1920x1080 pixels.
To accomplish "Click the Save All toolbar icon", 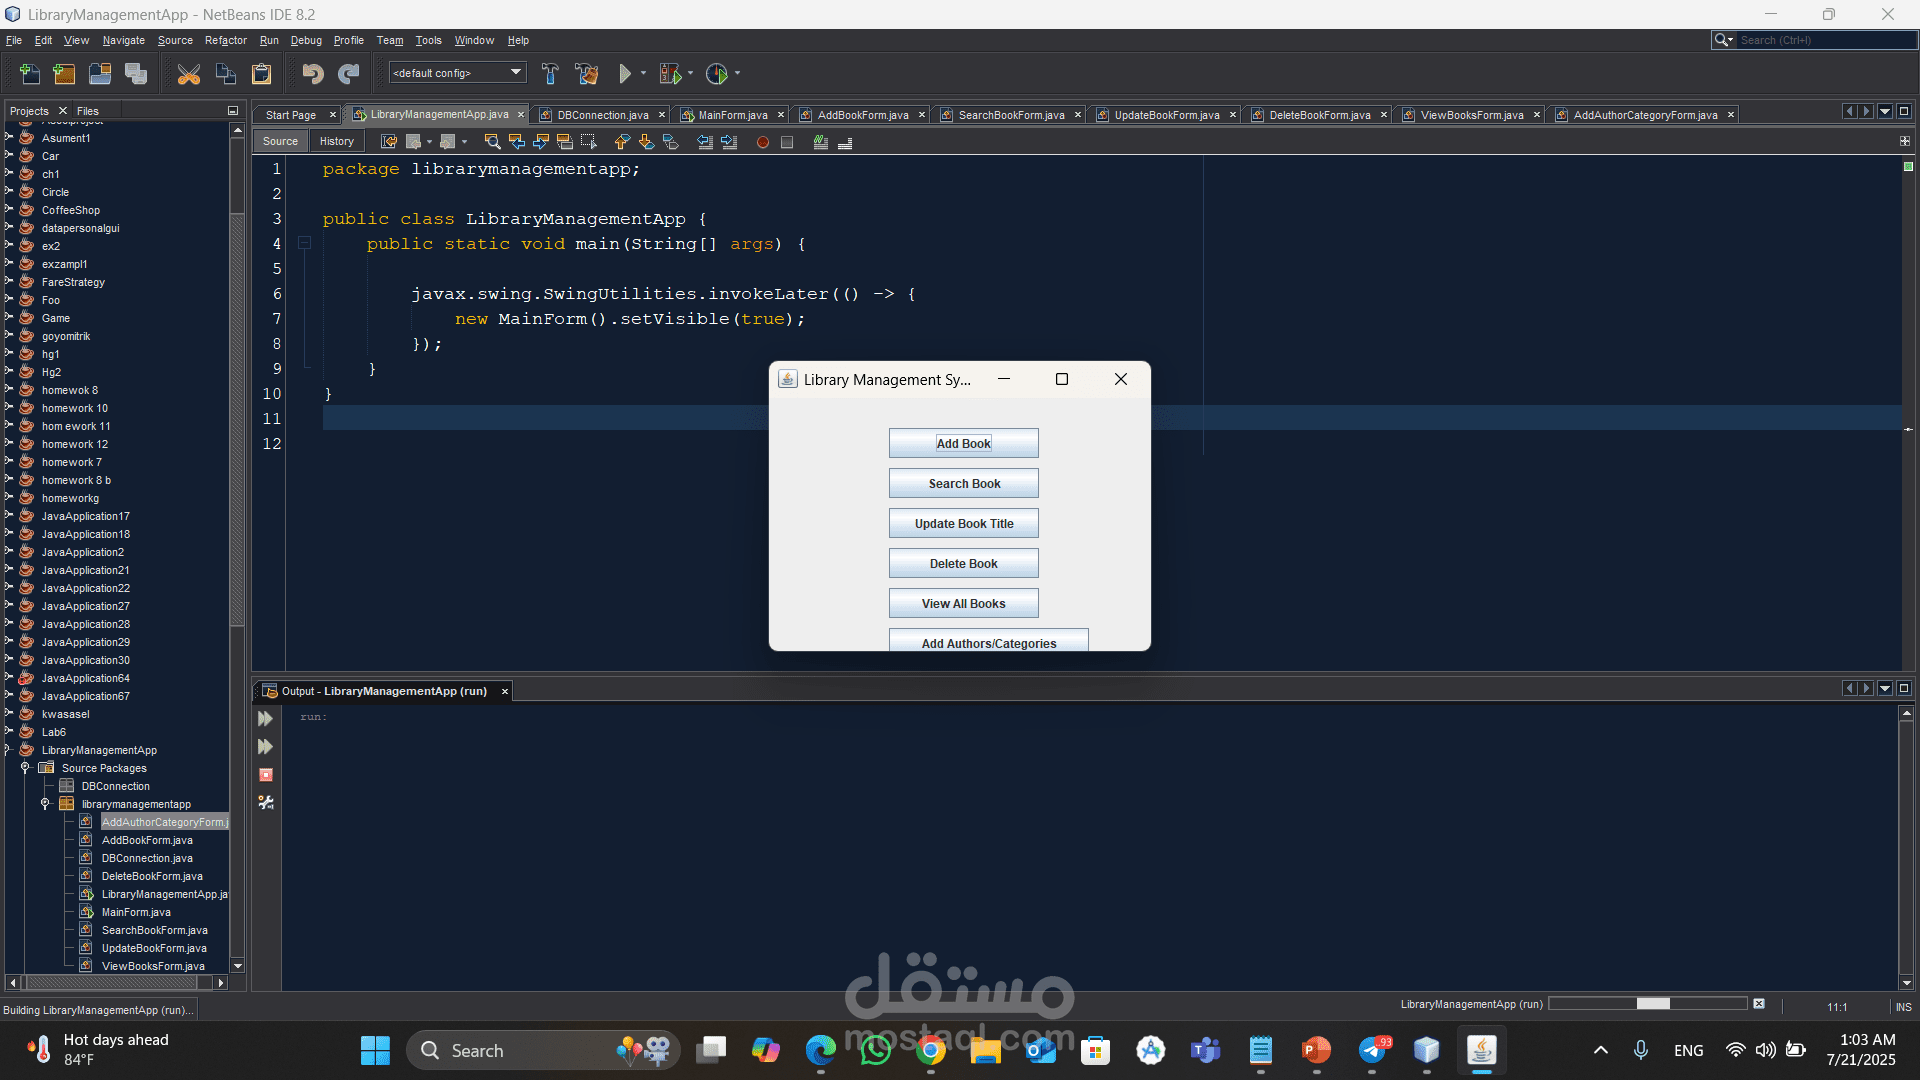I will click(x=136, y=73).
